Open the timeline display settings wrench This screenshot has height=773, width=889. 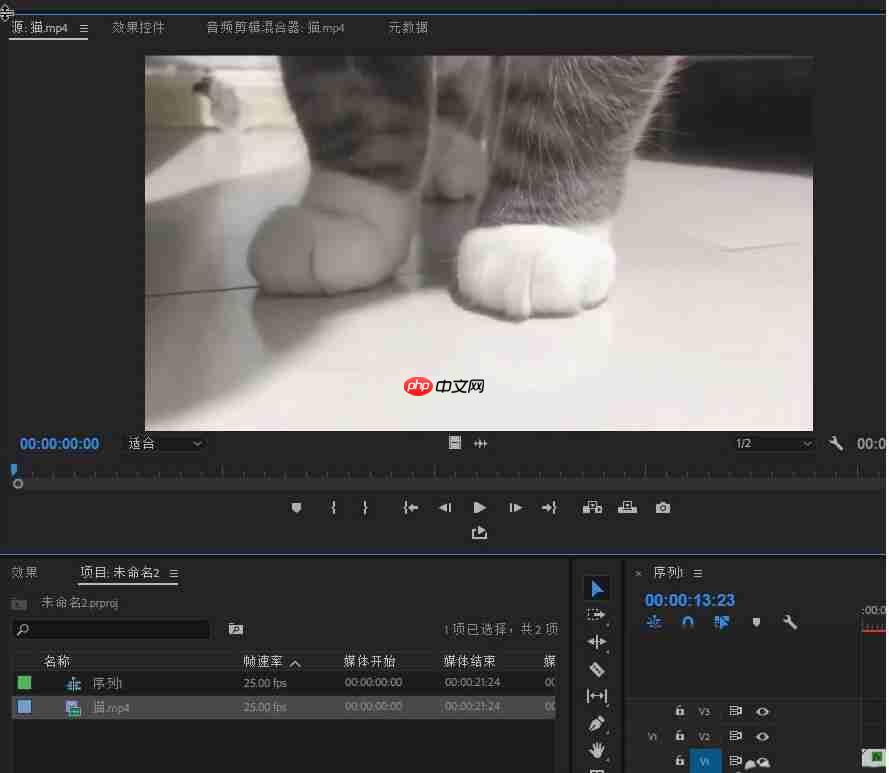[x=789, y=622]
